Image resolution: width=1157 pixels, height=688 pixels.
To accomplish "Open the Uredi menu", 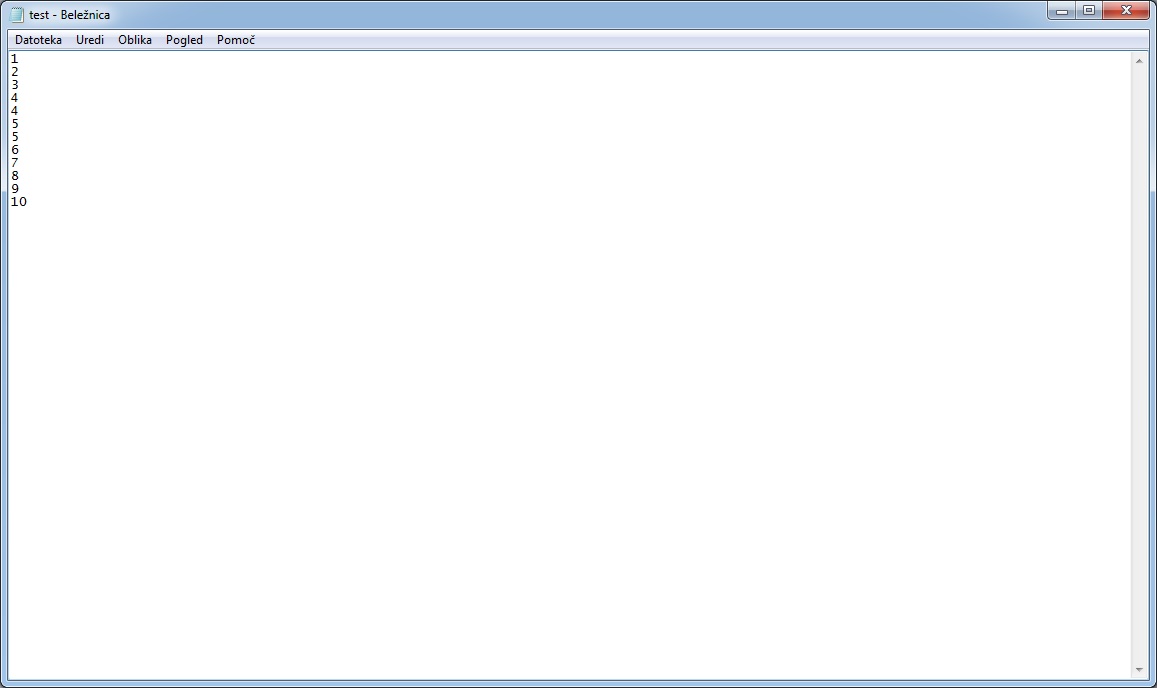I will [90, 40].
